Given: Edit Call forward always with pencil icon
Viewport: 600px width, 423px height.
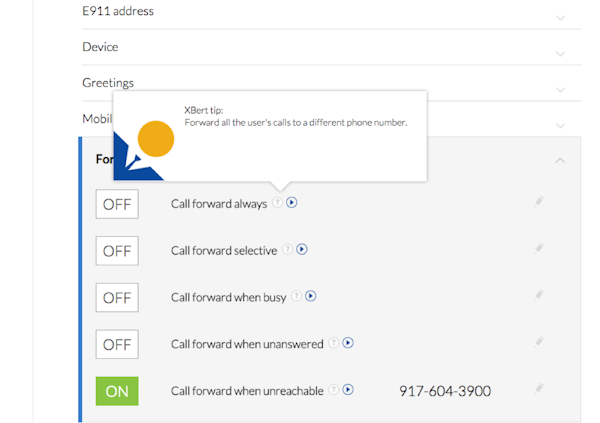Looking at the screenshot, I should point(539,201).
